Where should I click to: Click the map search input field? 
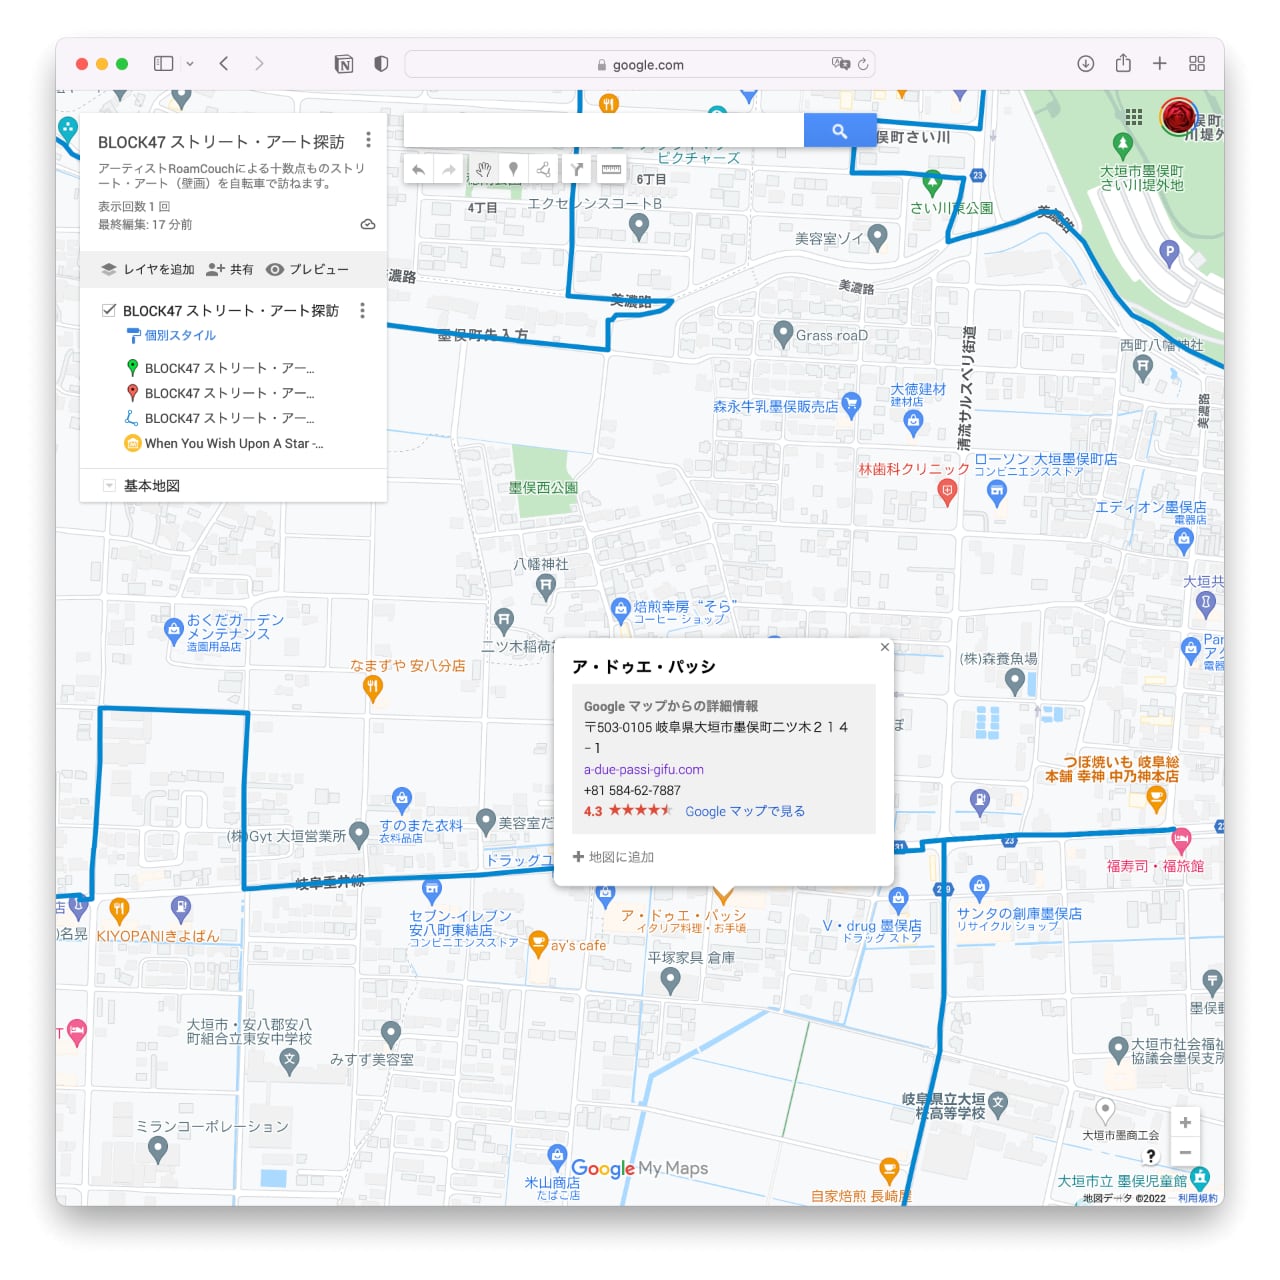(603, 130)
